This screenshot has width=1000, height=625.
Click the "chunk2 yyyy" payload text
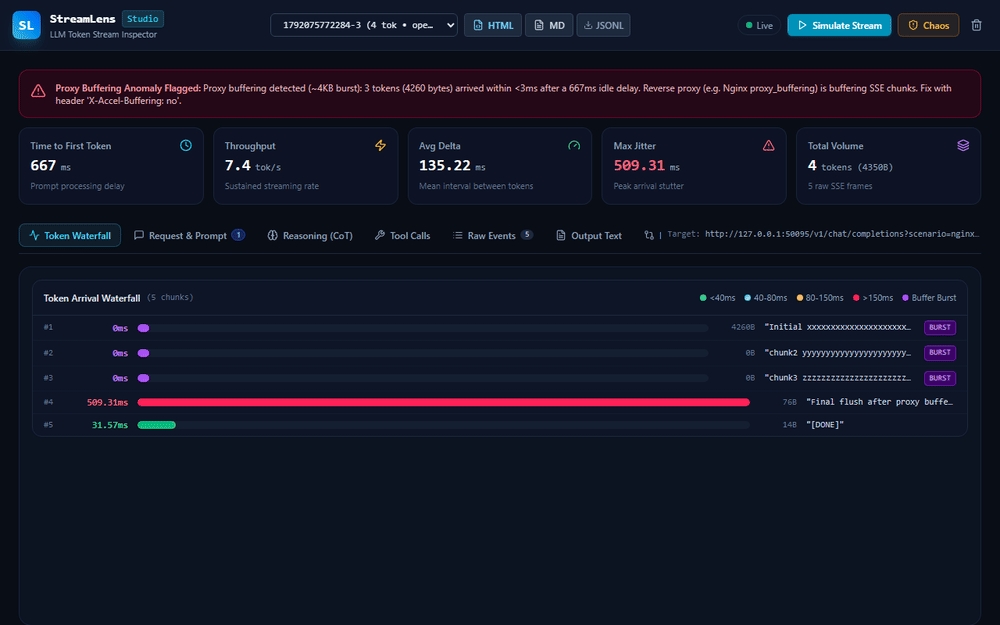[x=838, y=353]
